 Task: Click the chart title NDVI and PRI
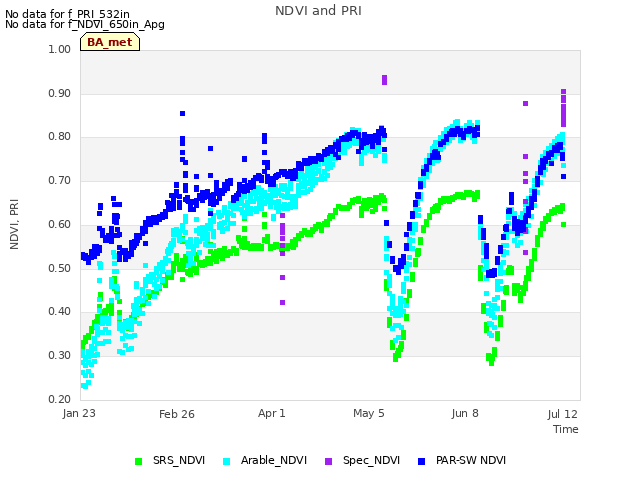click(318, 11)
